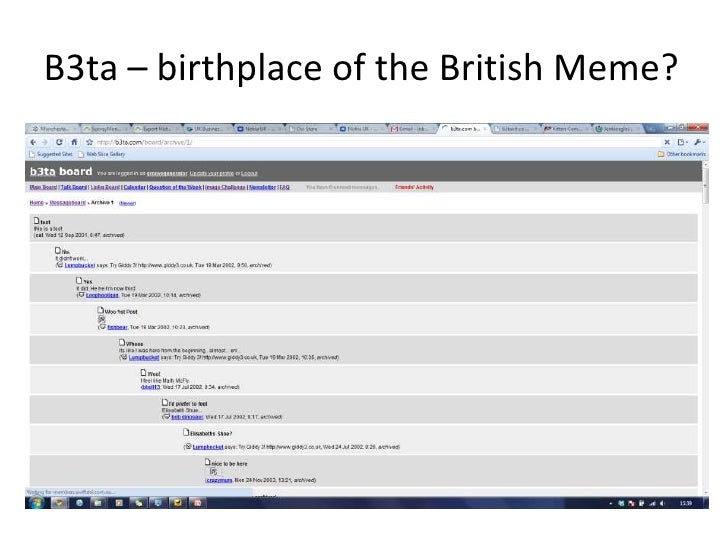Viewport: 728px width, 546px height.
Task: Open the author link under 'nice to be here'
Action: [219, 480]
